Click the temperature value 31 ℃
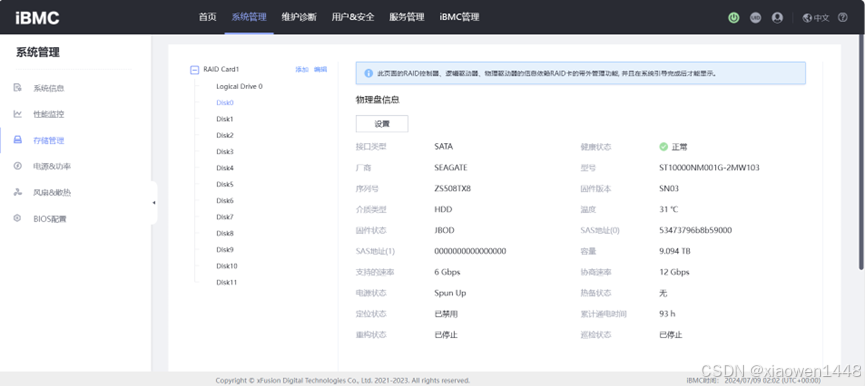Screen dimensions: 865x386 click(x=669, y=210)
